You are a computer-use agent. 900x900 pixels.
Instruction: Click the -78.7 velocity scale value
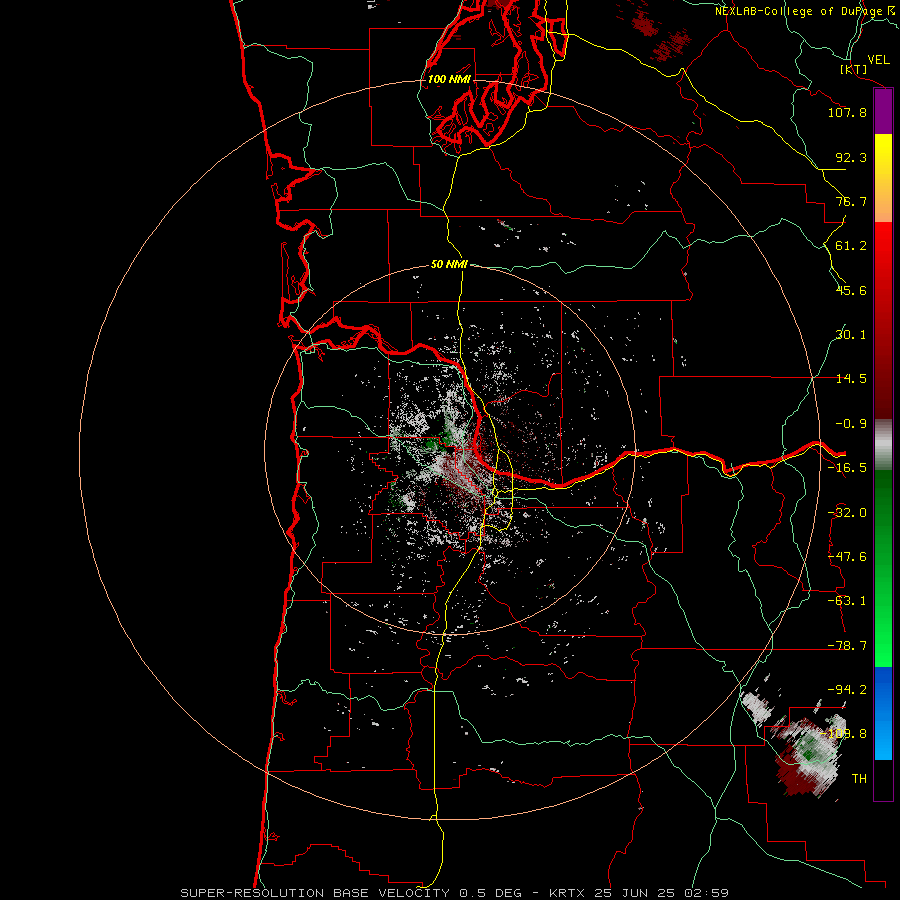tap(847, 646)
